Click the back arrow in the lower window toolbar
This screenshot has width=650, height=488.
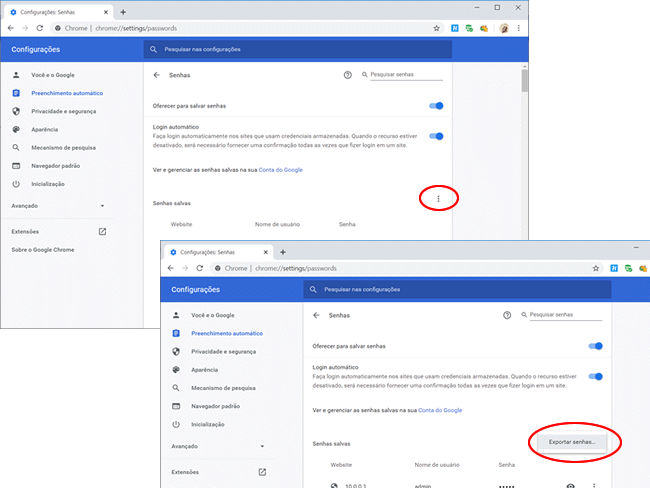tap(171, 268)
